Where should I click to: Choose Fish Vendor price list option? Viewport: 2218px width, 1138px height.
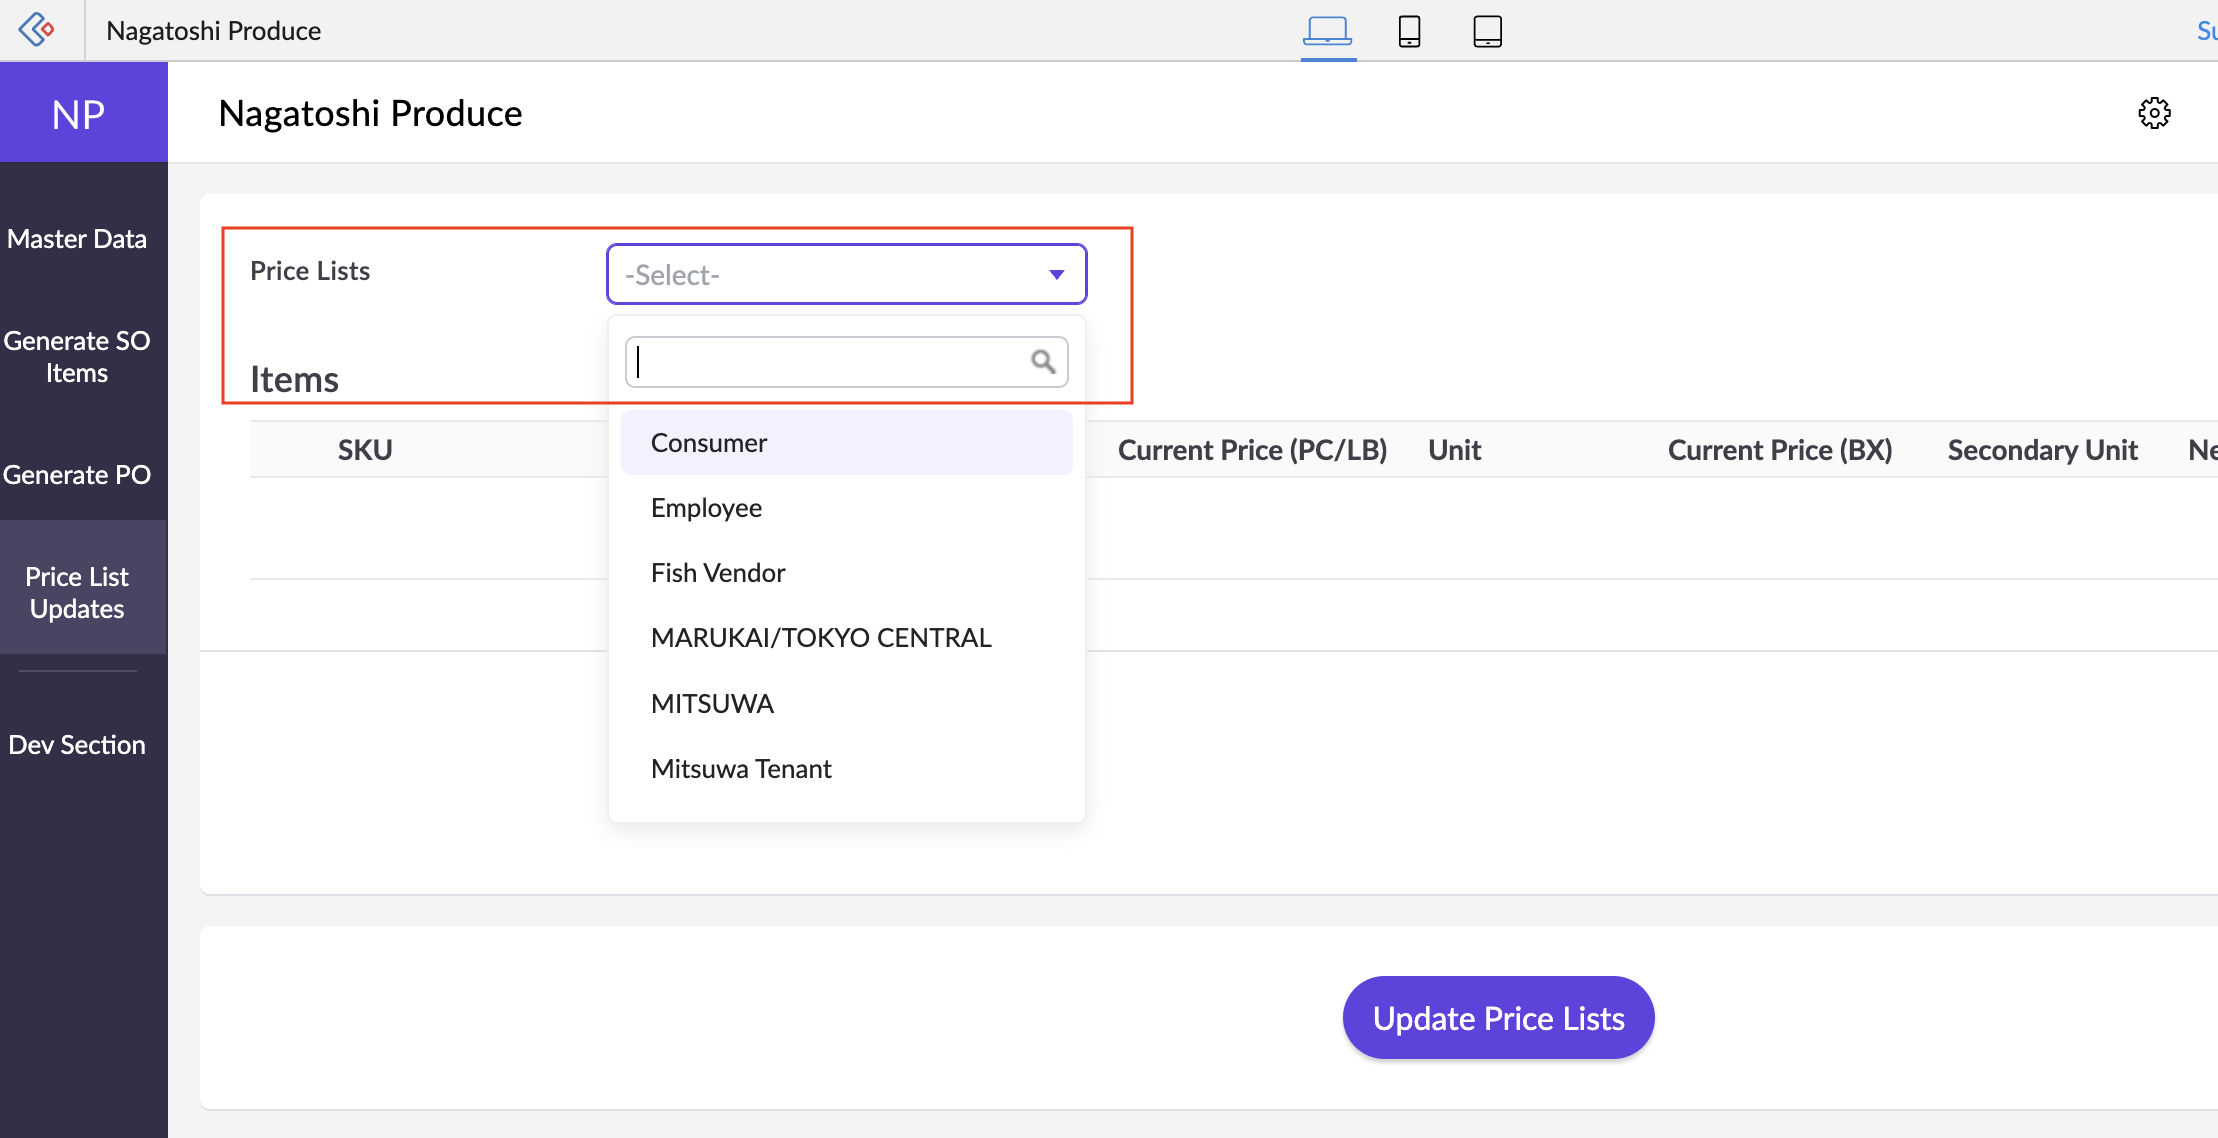(717, 573)
